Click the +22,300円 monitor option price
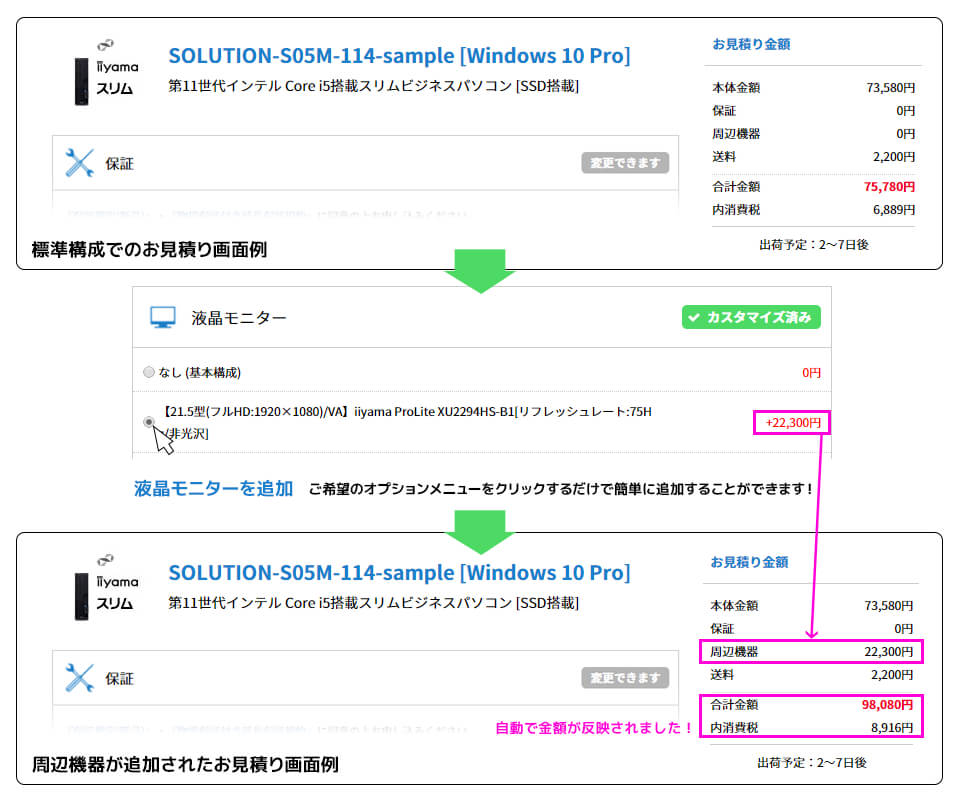 [792, 422]
